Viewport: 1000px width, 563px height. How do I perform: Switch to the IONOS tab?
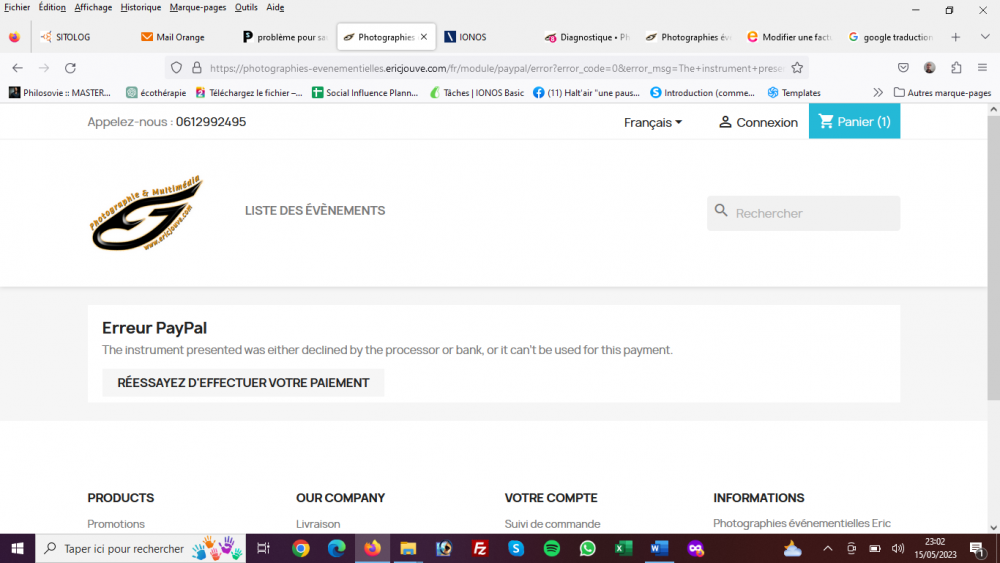(x=473, y=37)
